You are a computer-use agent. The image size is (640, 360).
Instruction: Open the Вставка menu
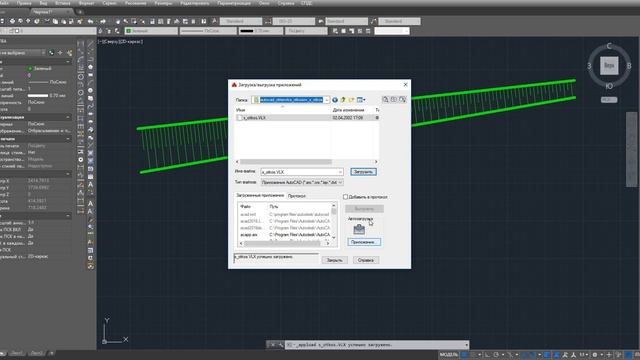coord(62,3)
